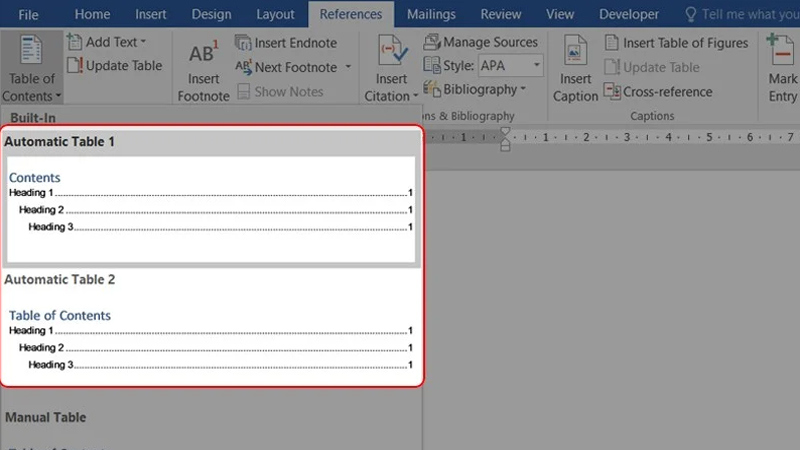Viewport: 800px width, 450px height.
Task: Open the citation Style APA combo box
Action: 509,66
